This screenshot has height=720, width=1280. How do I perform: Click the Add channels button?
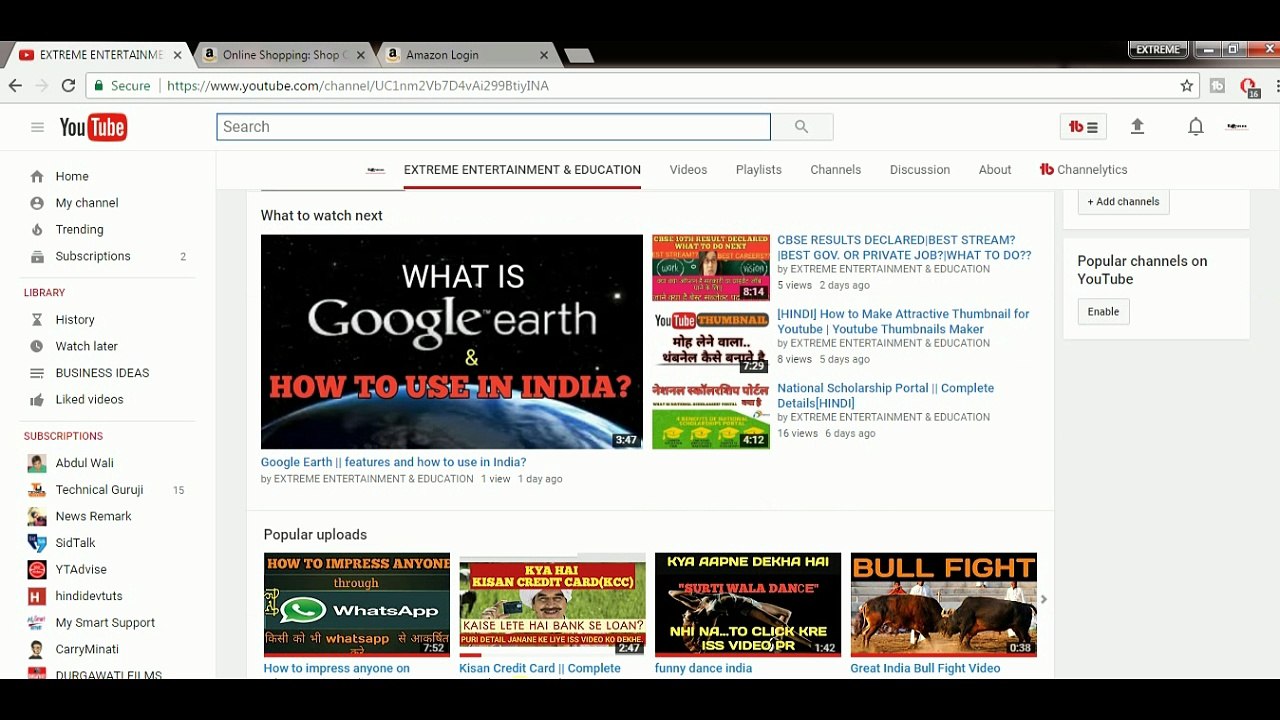pyautogui.click(x=1124, y=202)
